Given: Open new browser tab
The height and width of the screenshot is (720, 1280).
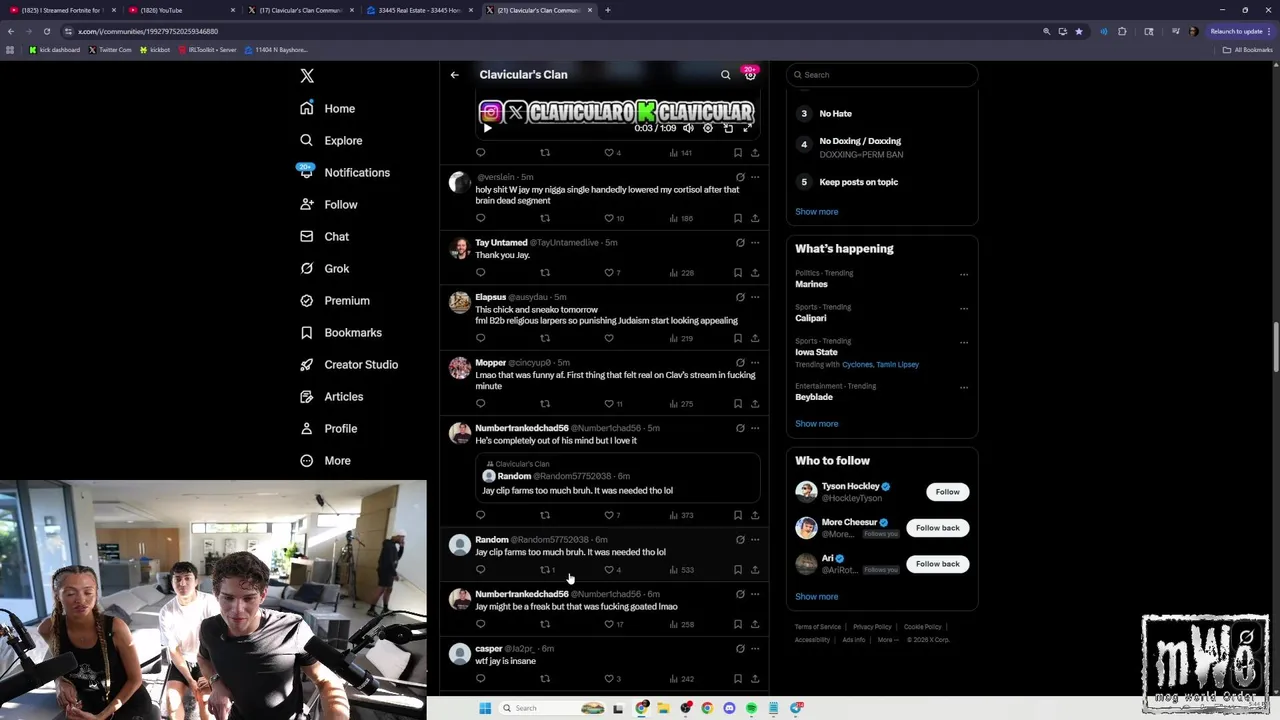Looking at the screenshot, I should (x=608, y=10).
